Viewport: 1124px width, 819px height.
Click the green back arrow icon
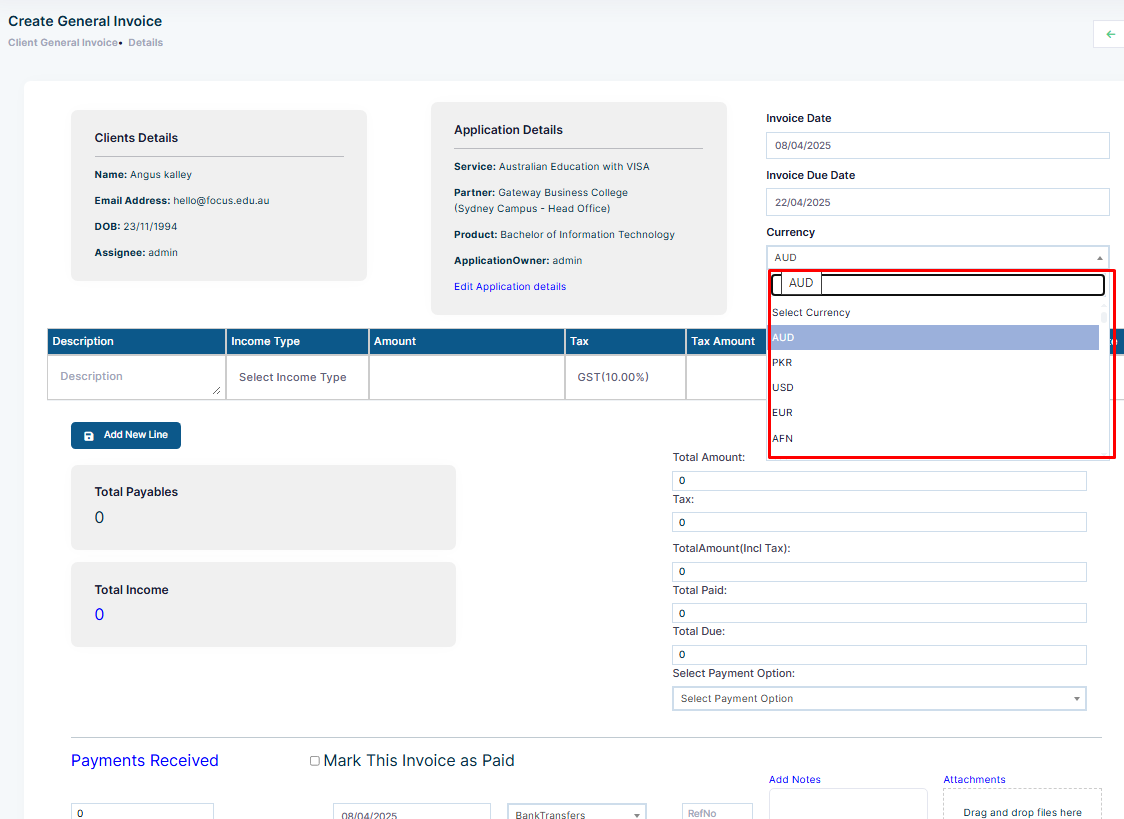[x=1110, y=34]
